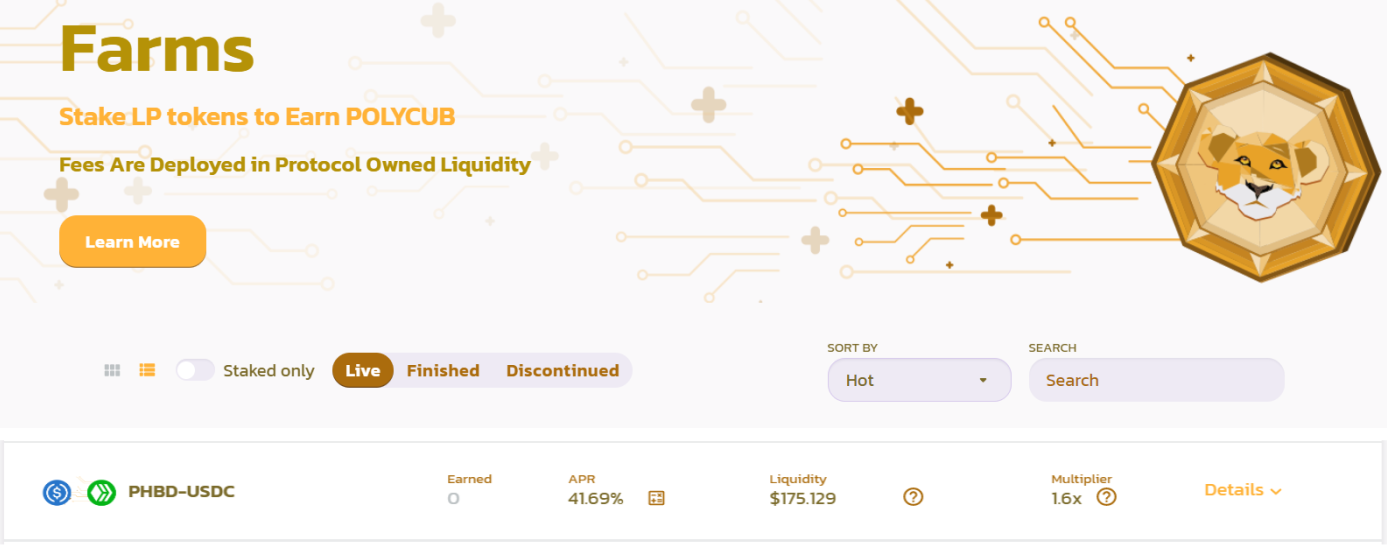This screenshot has height=546, width=1387.
Task: Show Discontinued farms tab
Action: pos(562,370)
